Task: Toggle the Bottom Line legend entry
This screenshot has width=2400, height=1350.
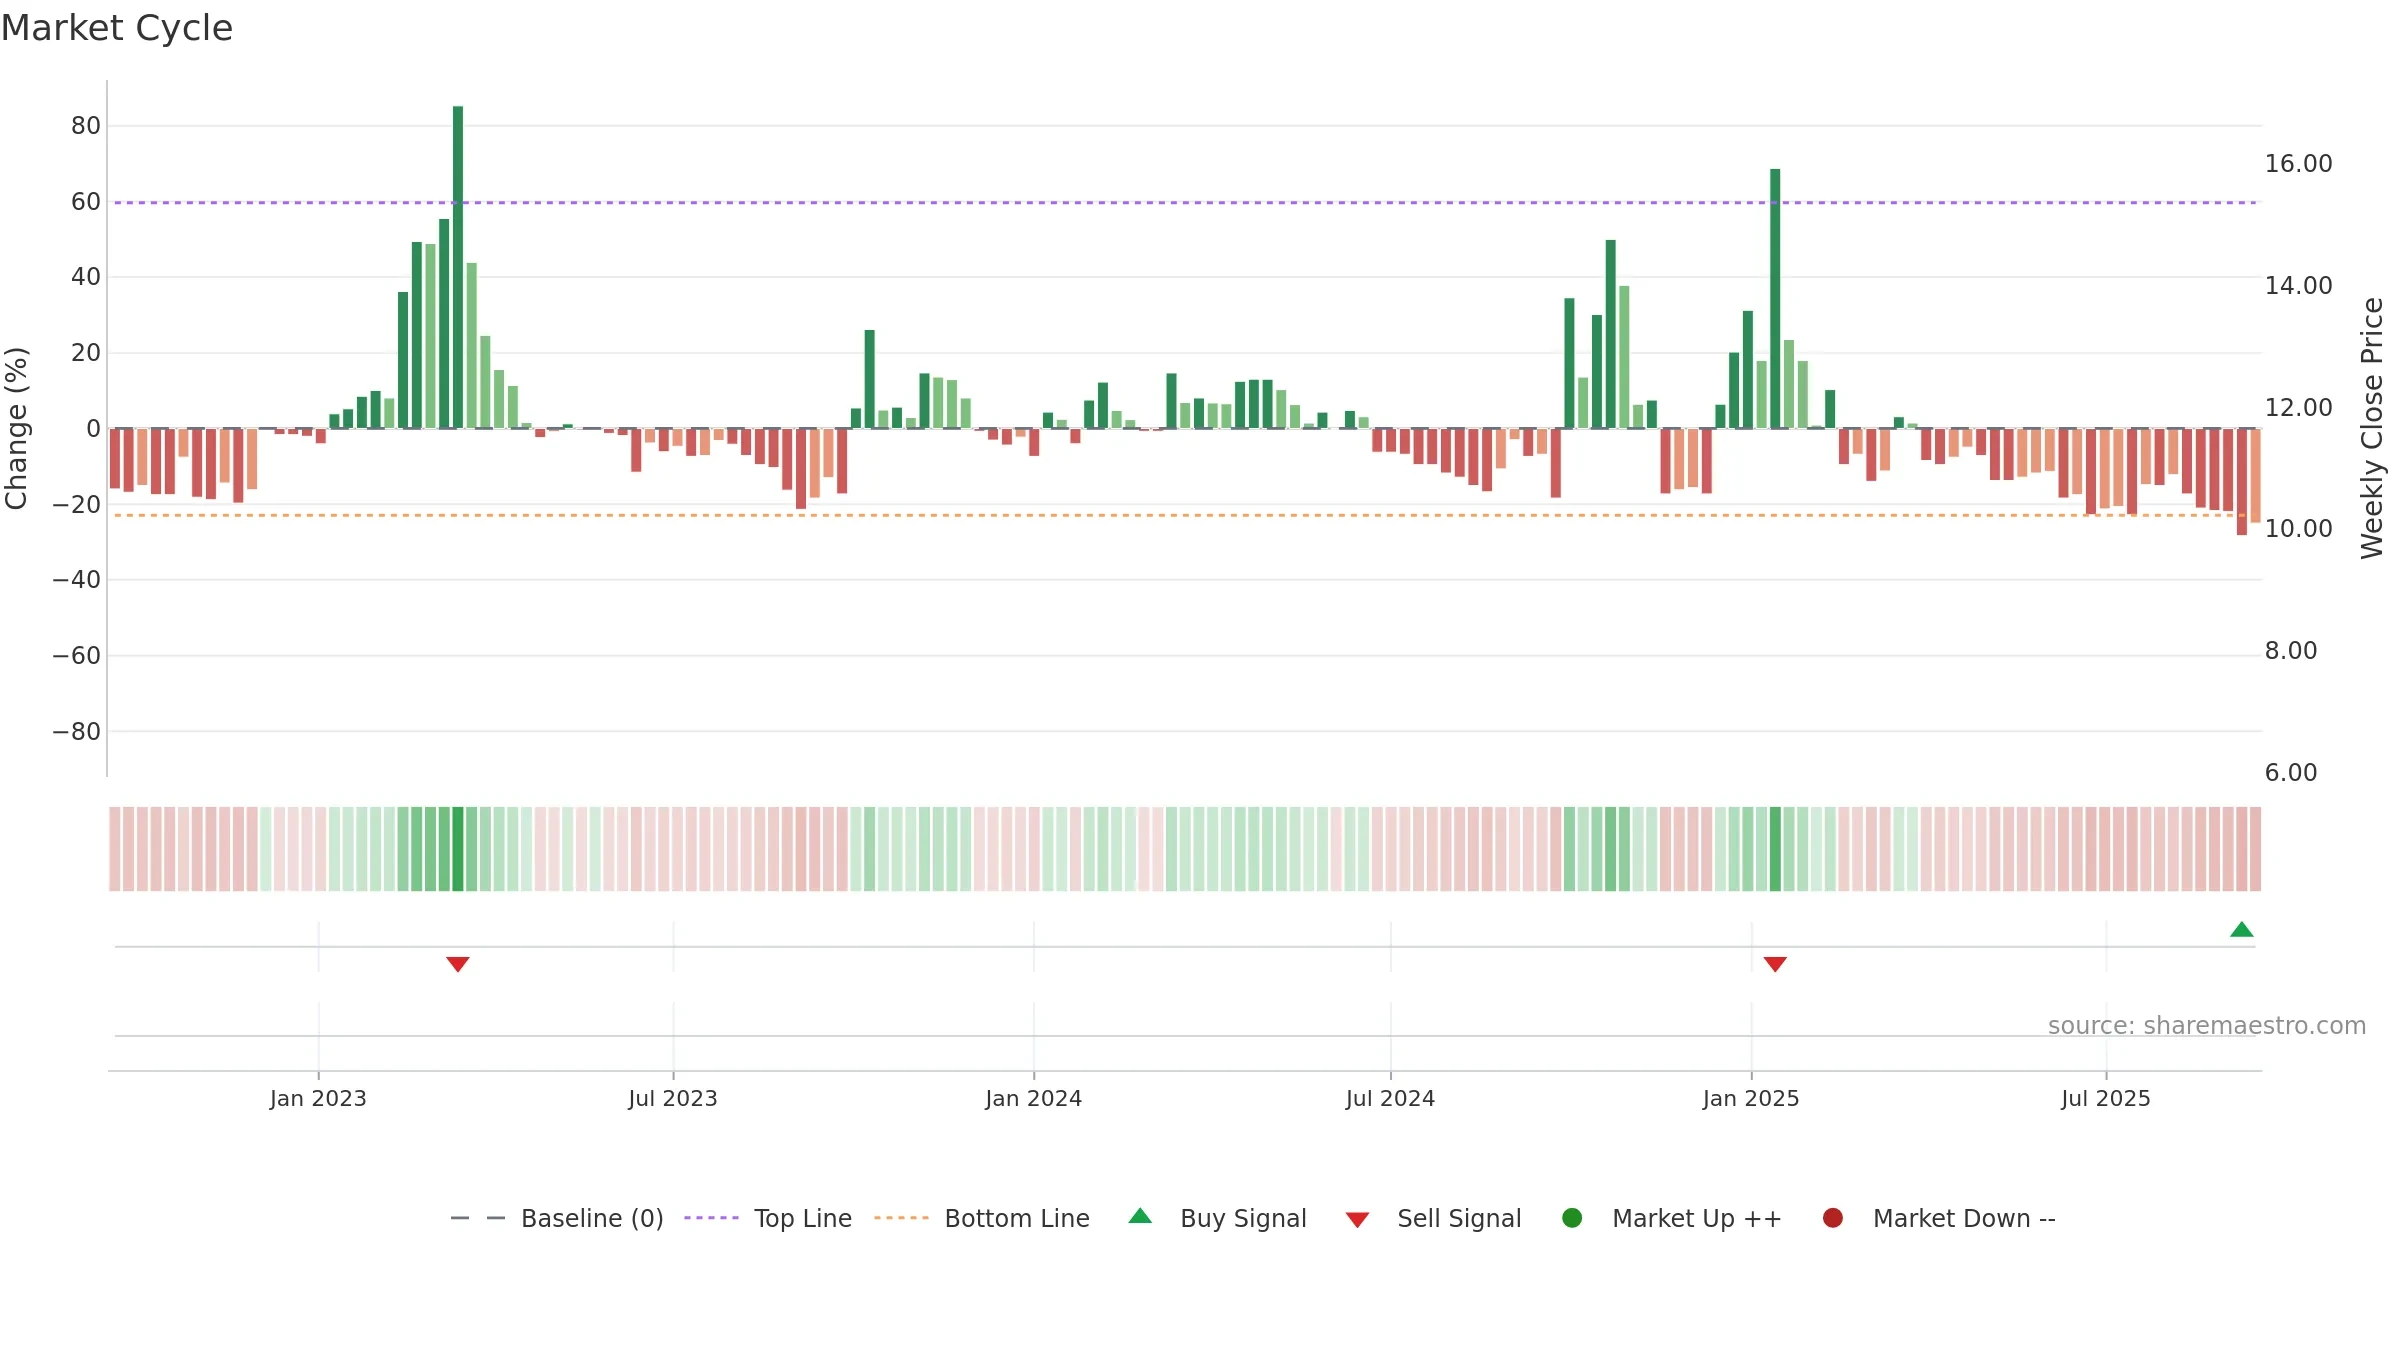Action: 982,1218
